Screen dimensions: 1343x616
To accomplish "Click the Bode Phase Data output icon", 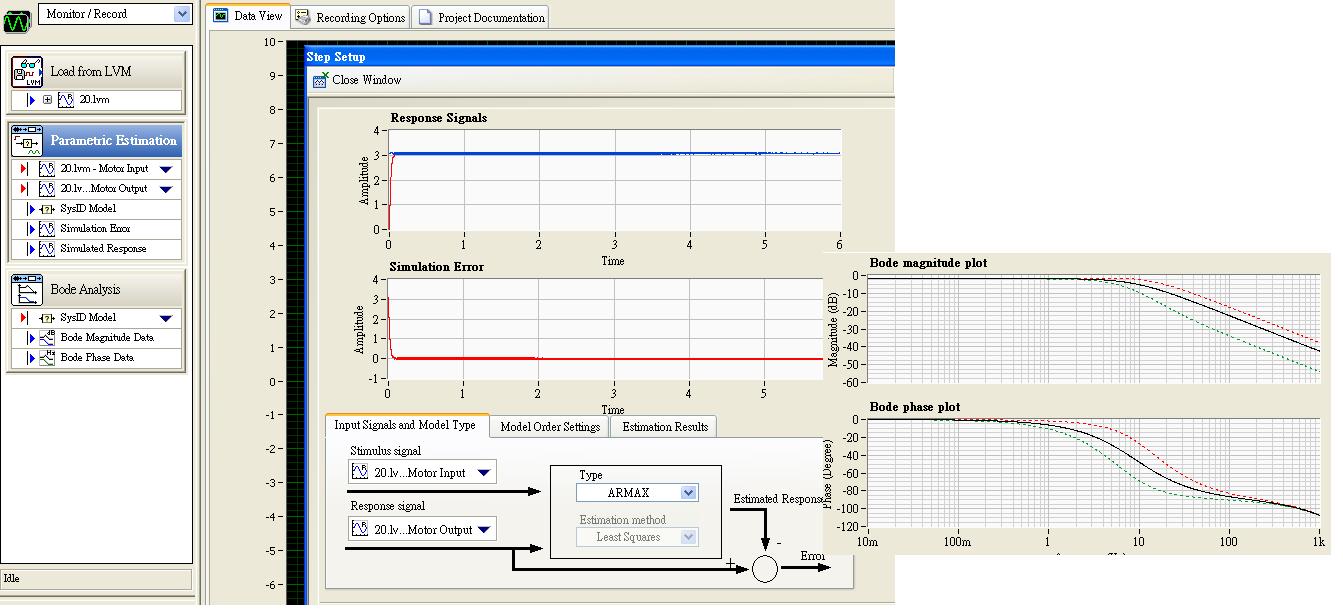I will [46, 358].
